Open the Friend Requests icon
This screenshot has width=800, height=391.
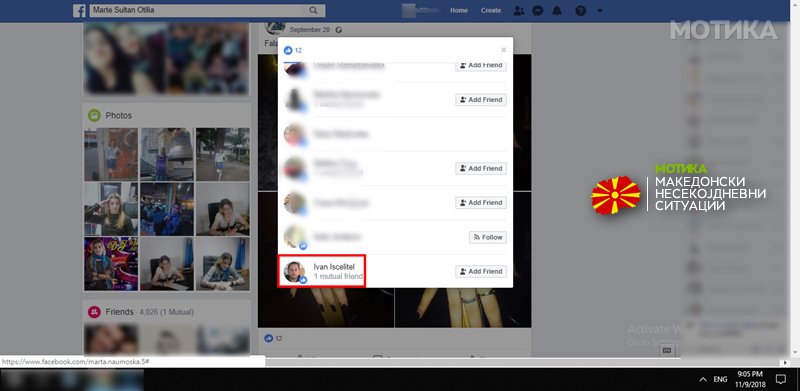[x=519, y=11]
